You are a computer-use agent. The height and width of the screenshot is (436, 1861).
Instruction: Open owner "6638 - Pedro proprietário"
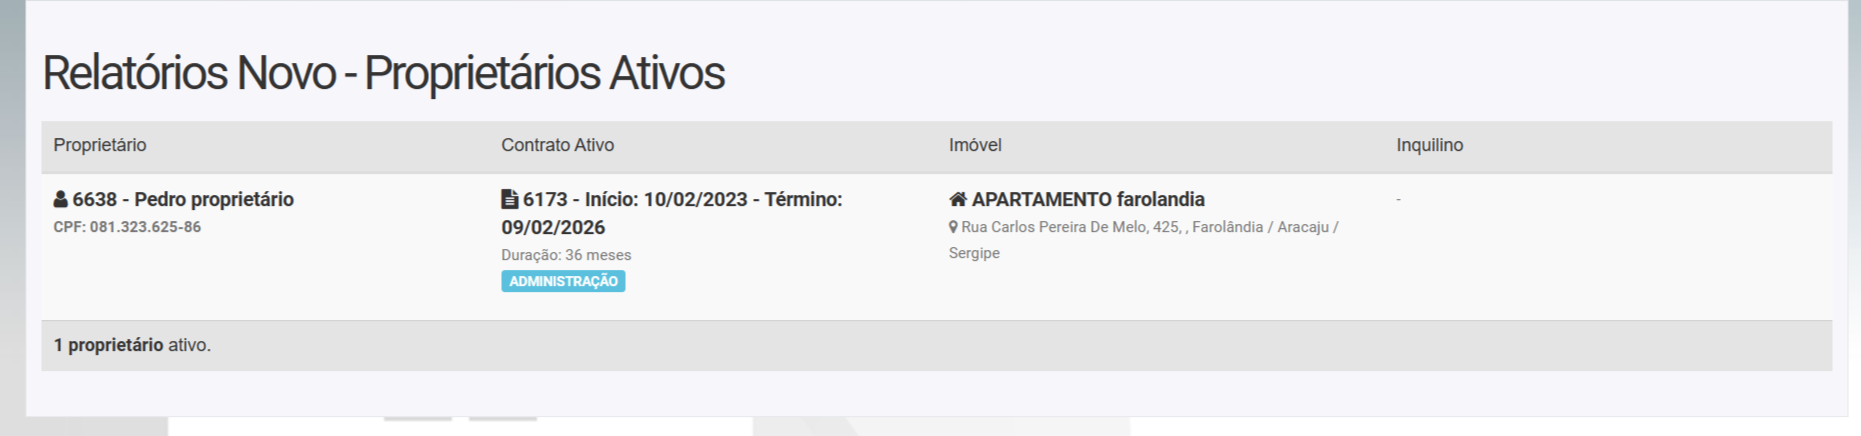[x=183, y=200]
